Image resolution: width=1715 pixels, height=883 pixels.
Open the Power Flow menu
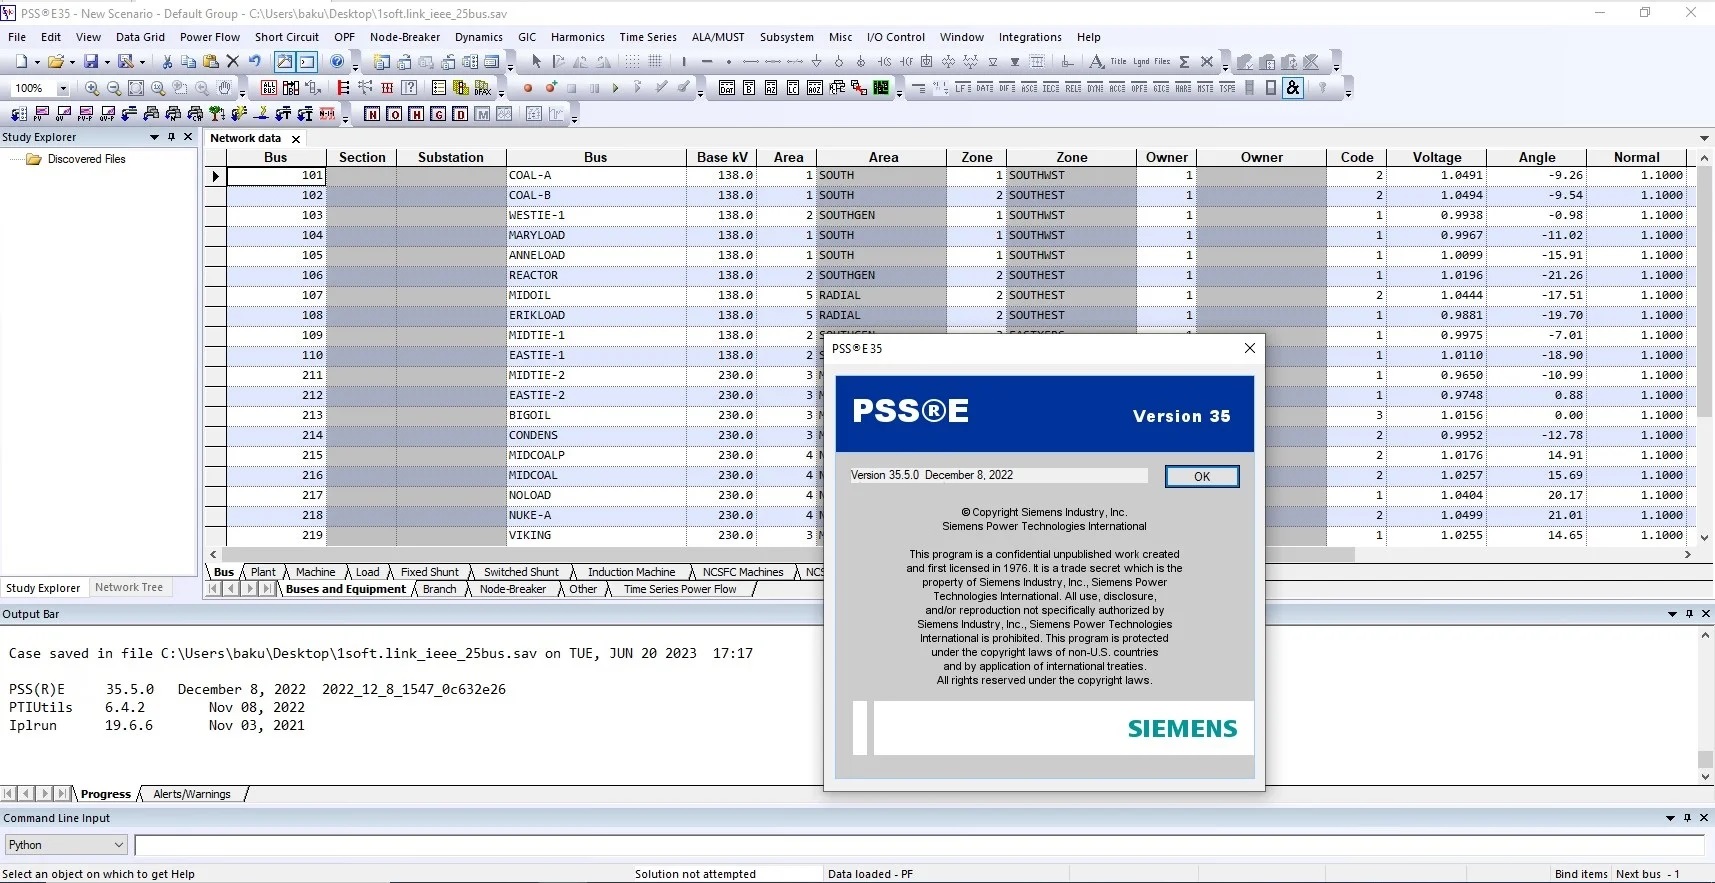pyautogui.click(x=210, y=37)
